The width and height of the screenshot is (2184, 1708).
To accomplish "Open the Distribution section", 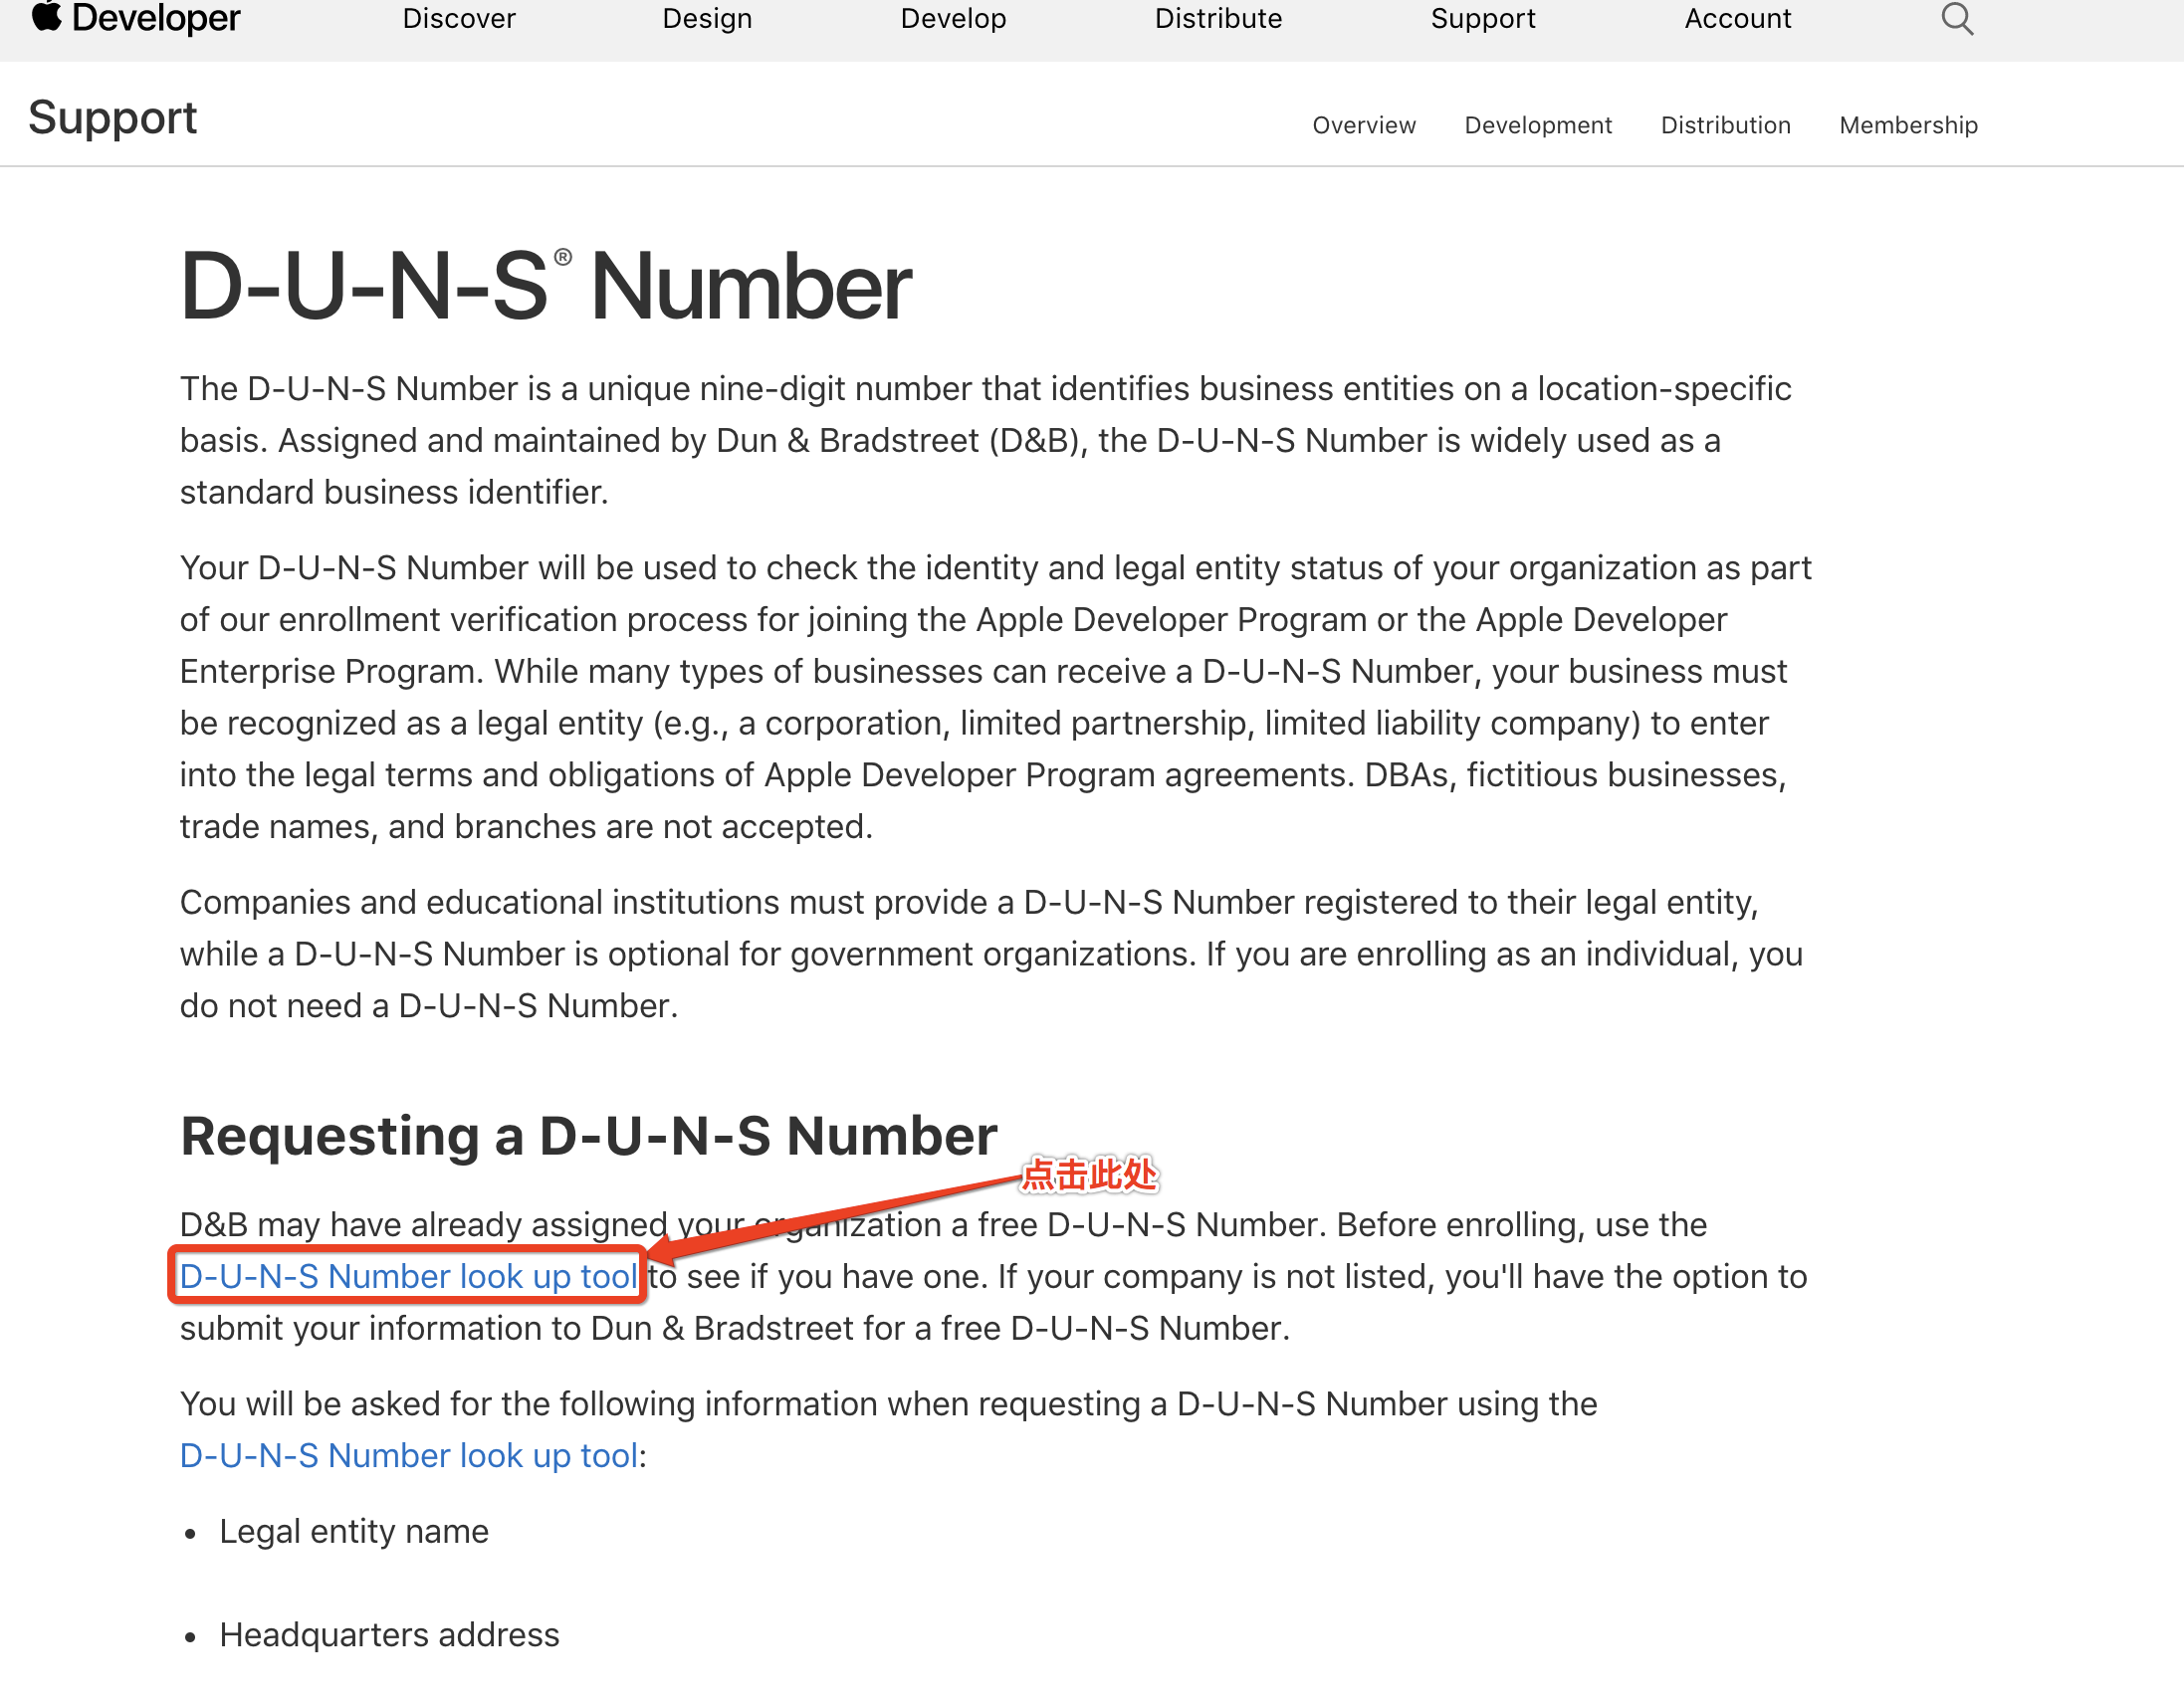I will (x=1725, y=124).
